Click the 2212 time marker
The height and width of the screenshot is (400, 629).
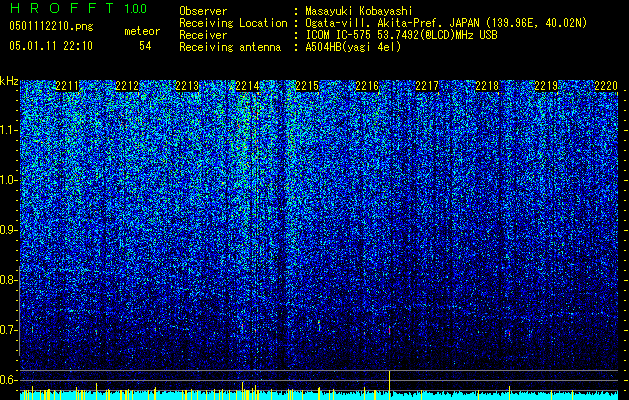pyautogui.click(x=127, y=86)
